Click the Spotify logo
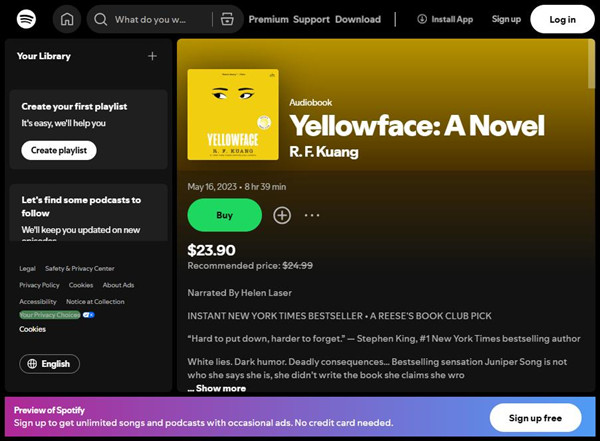The height and width of the screenshot is (441, 600). (26, 19)
